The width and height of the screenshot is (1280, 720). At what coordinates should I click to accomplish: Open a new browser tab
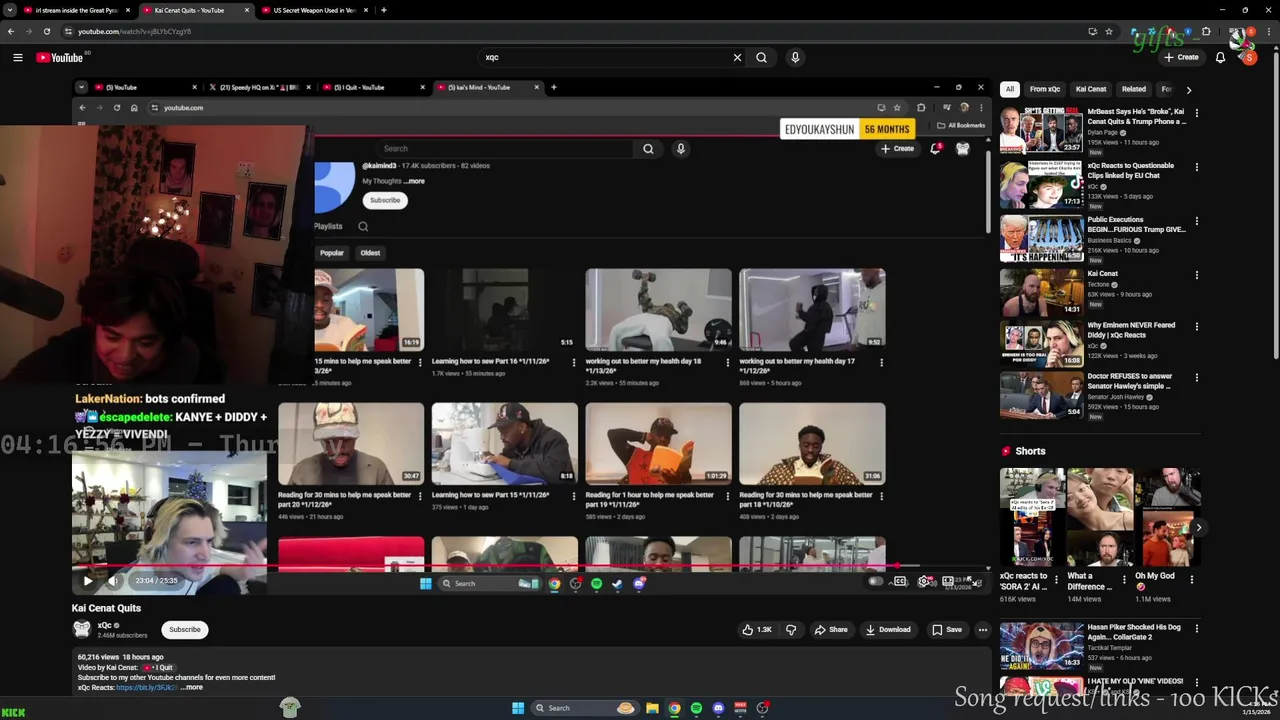coord(383,10)
